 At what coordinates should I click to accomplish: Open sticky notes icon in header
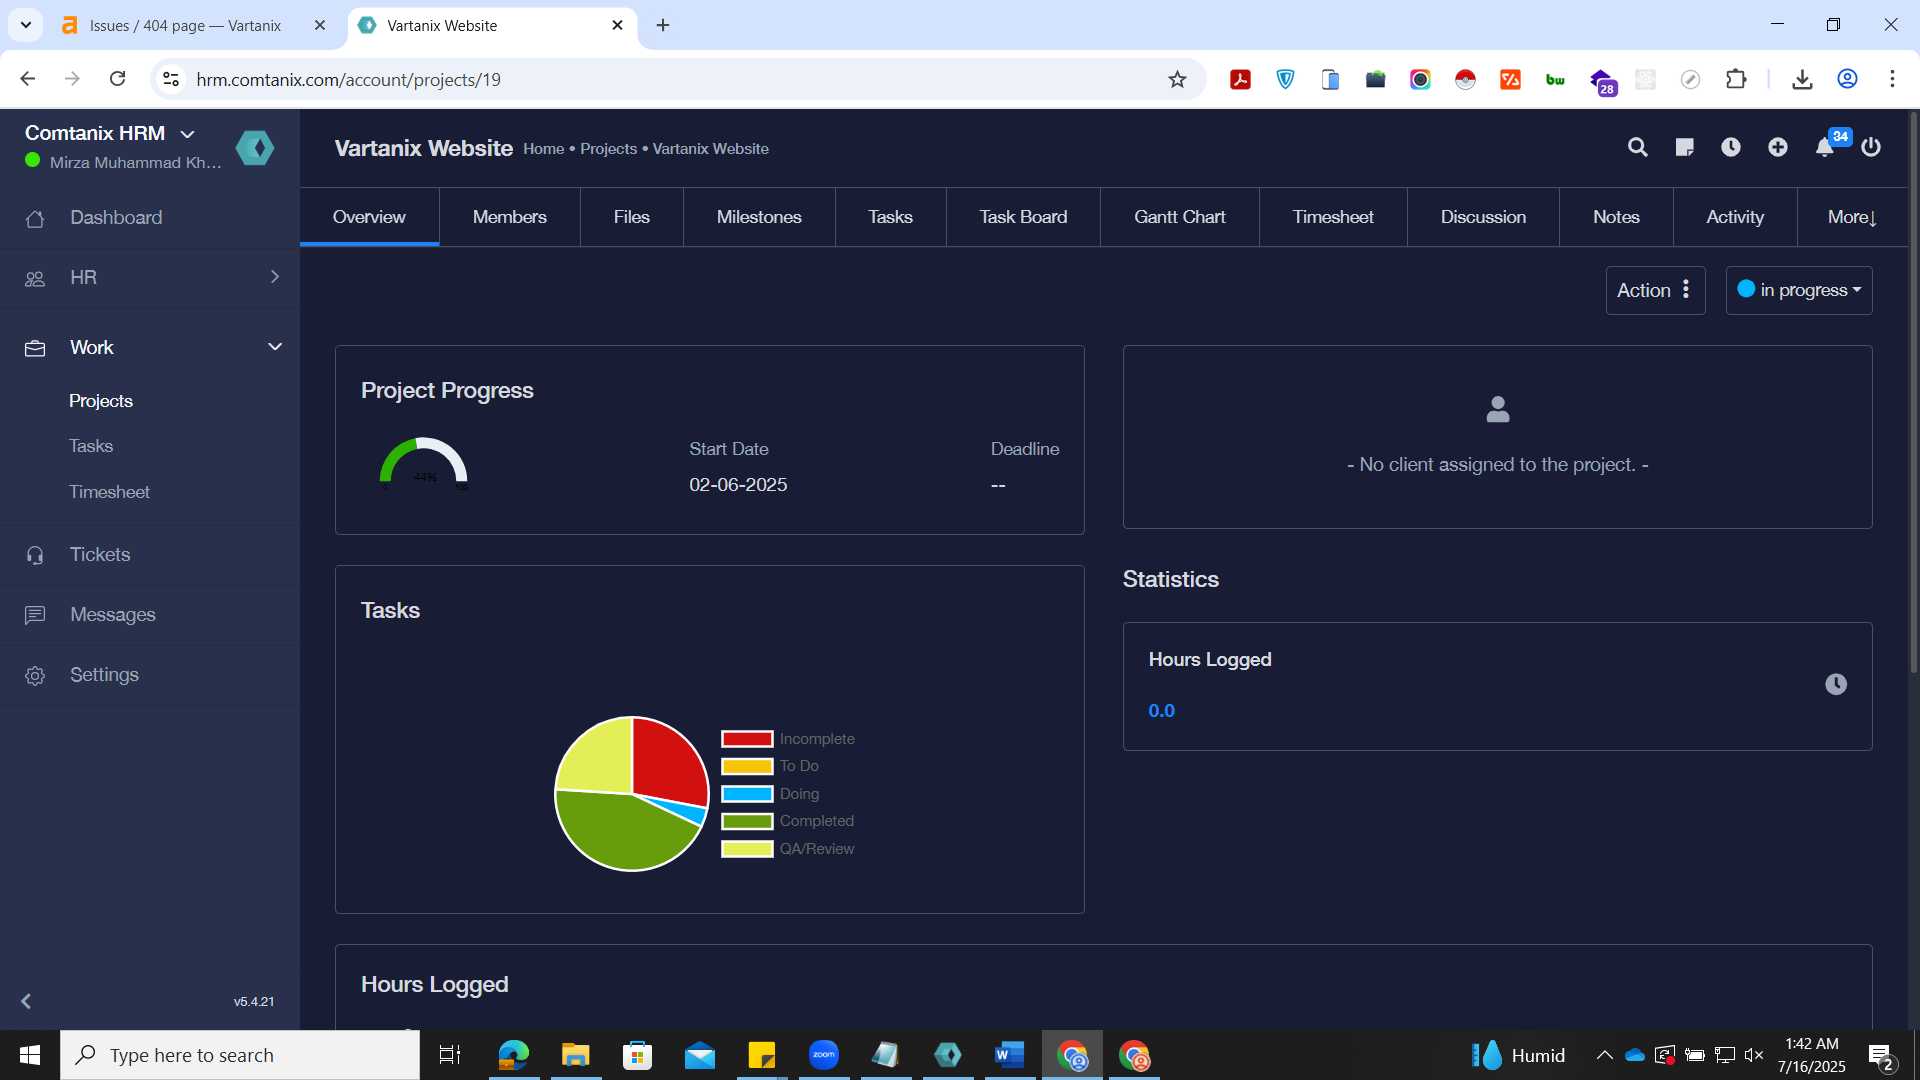click(1684, 148)
